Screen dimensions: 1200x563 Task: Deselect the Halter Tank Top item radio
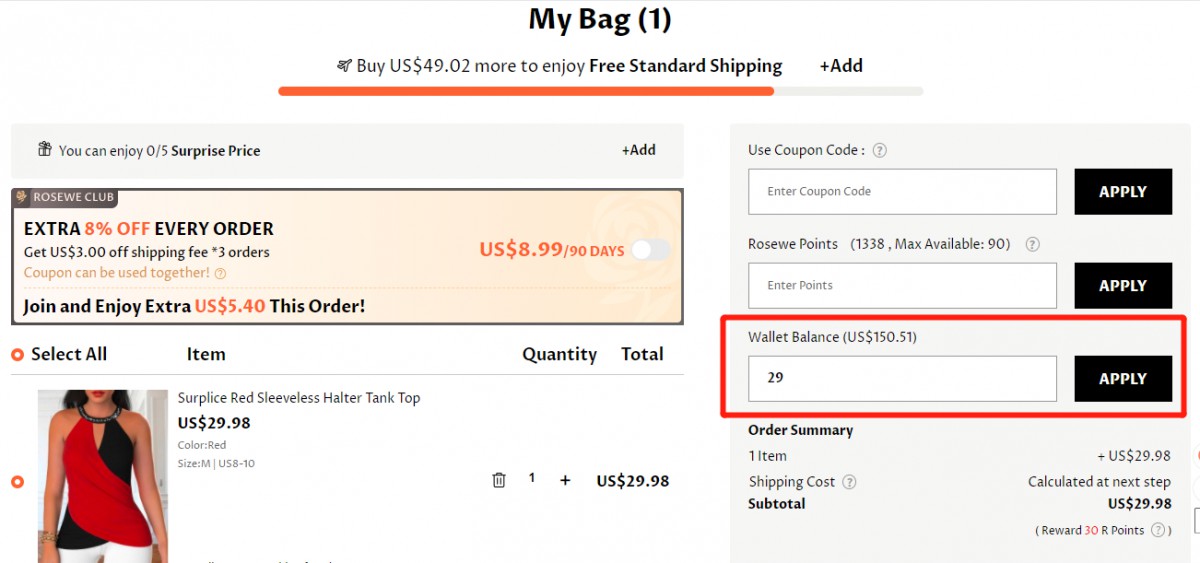pos(17,482)
